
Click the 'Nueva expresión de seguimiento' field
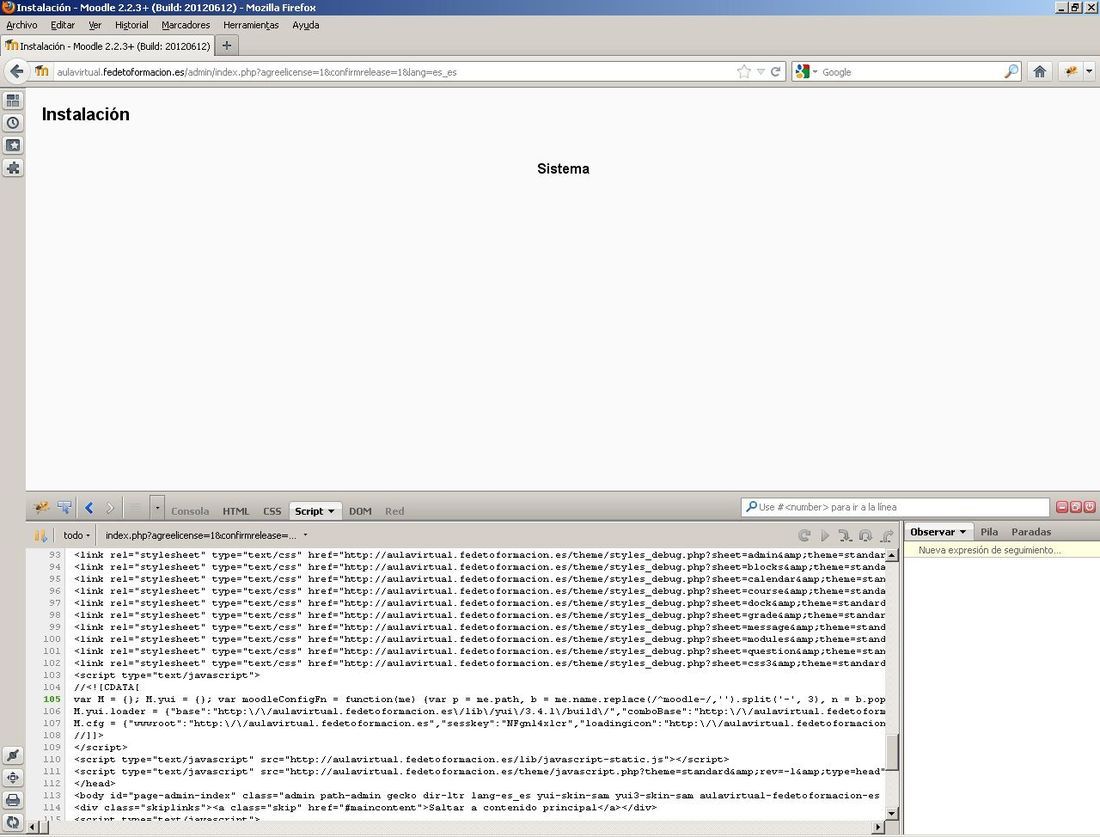(x=1002, y=550)
